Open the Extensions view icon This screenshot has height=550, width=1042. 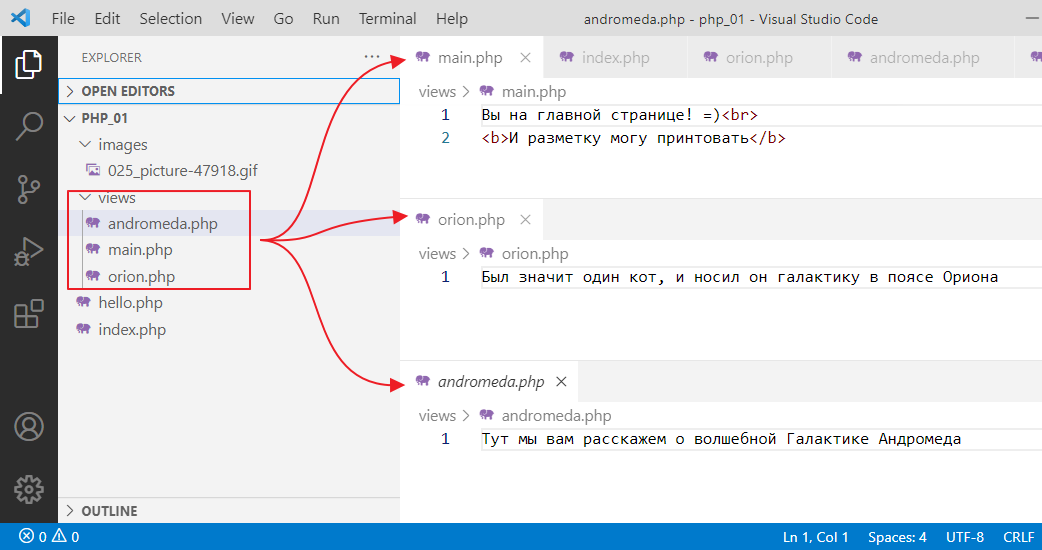point(28,314)
